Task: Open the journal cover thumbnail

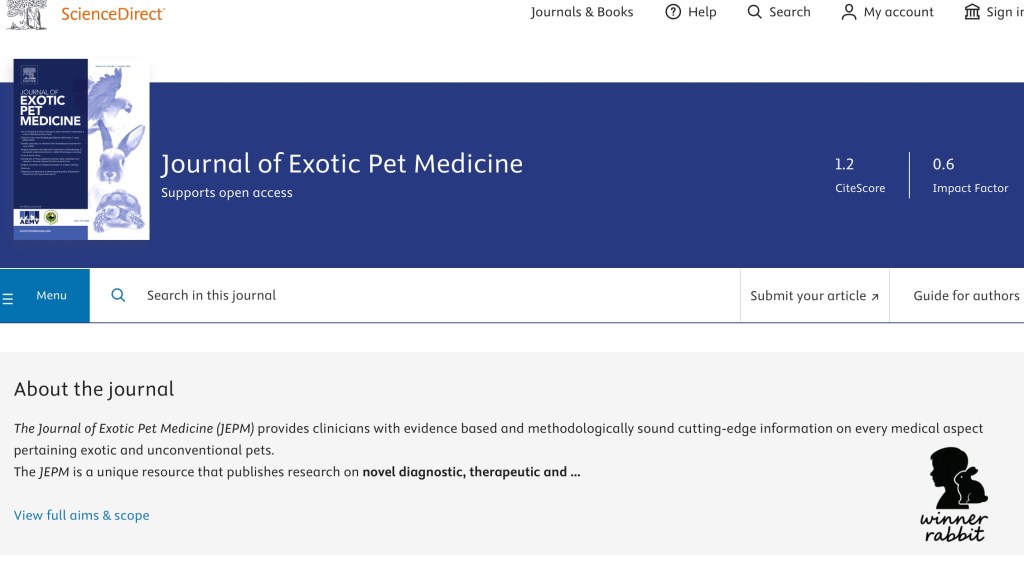Action: click(82, 150)
